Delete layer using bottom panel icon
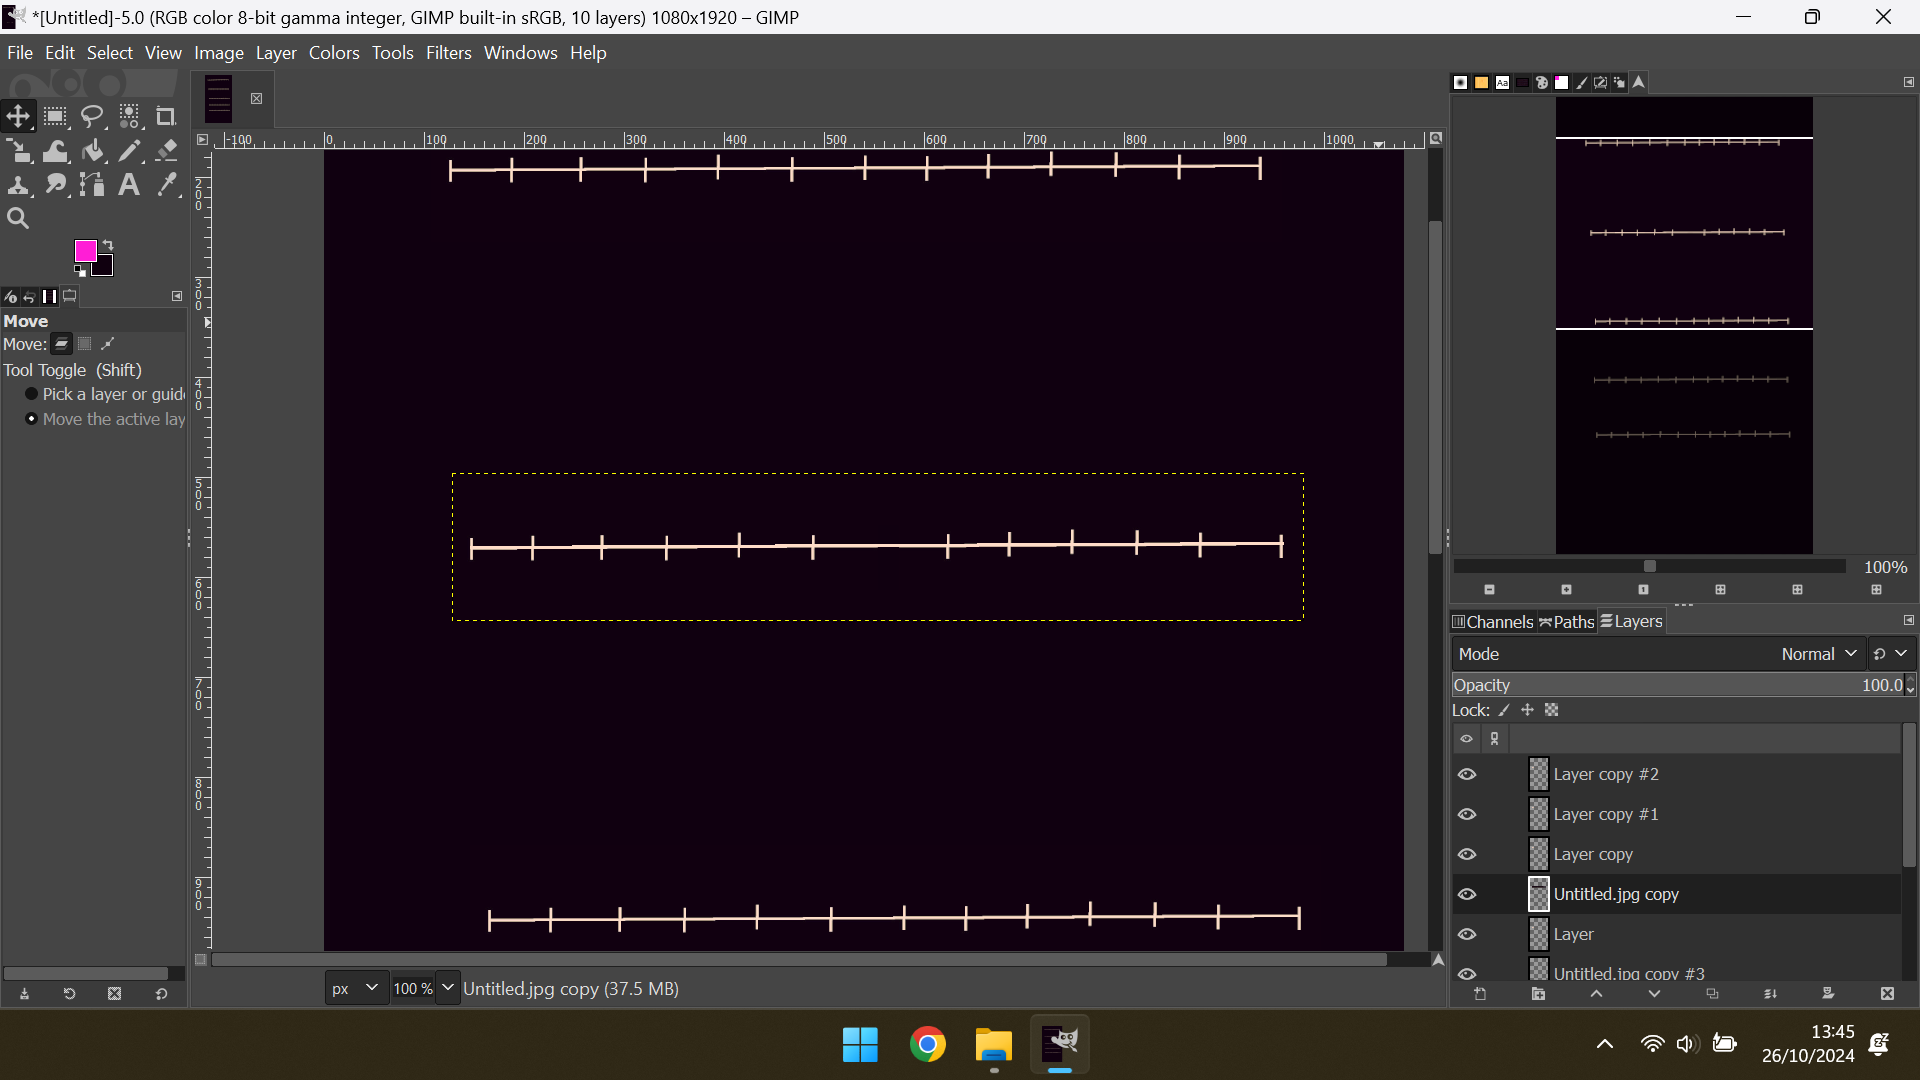This screenshot has height=1080, width=1920. tap(1886, 994)
